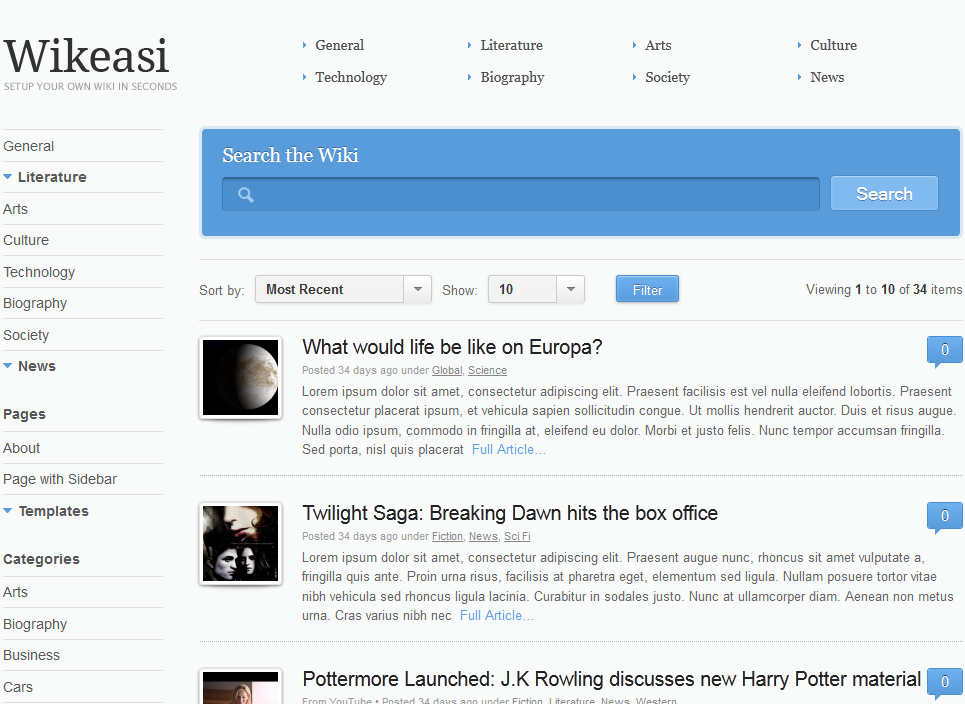Open News in top navigation
The width and height of the screenshot is (965, 704).
(827, 77)
